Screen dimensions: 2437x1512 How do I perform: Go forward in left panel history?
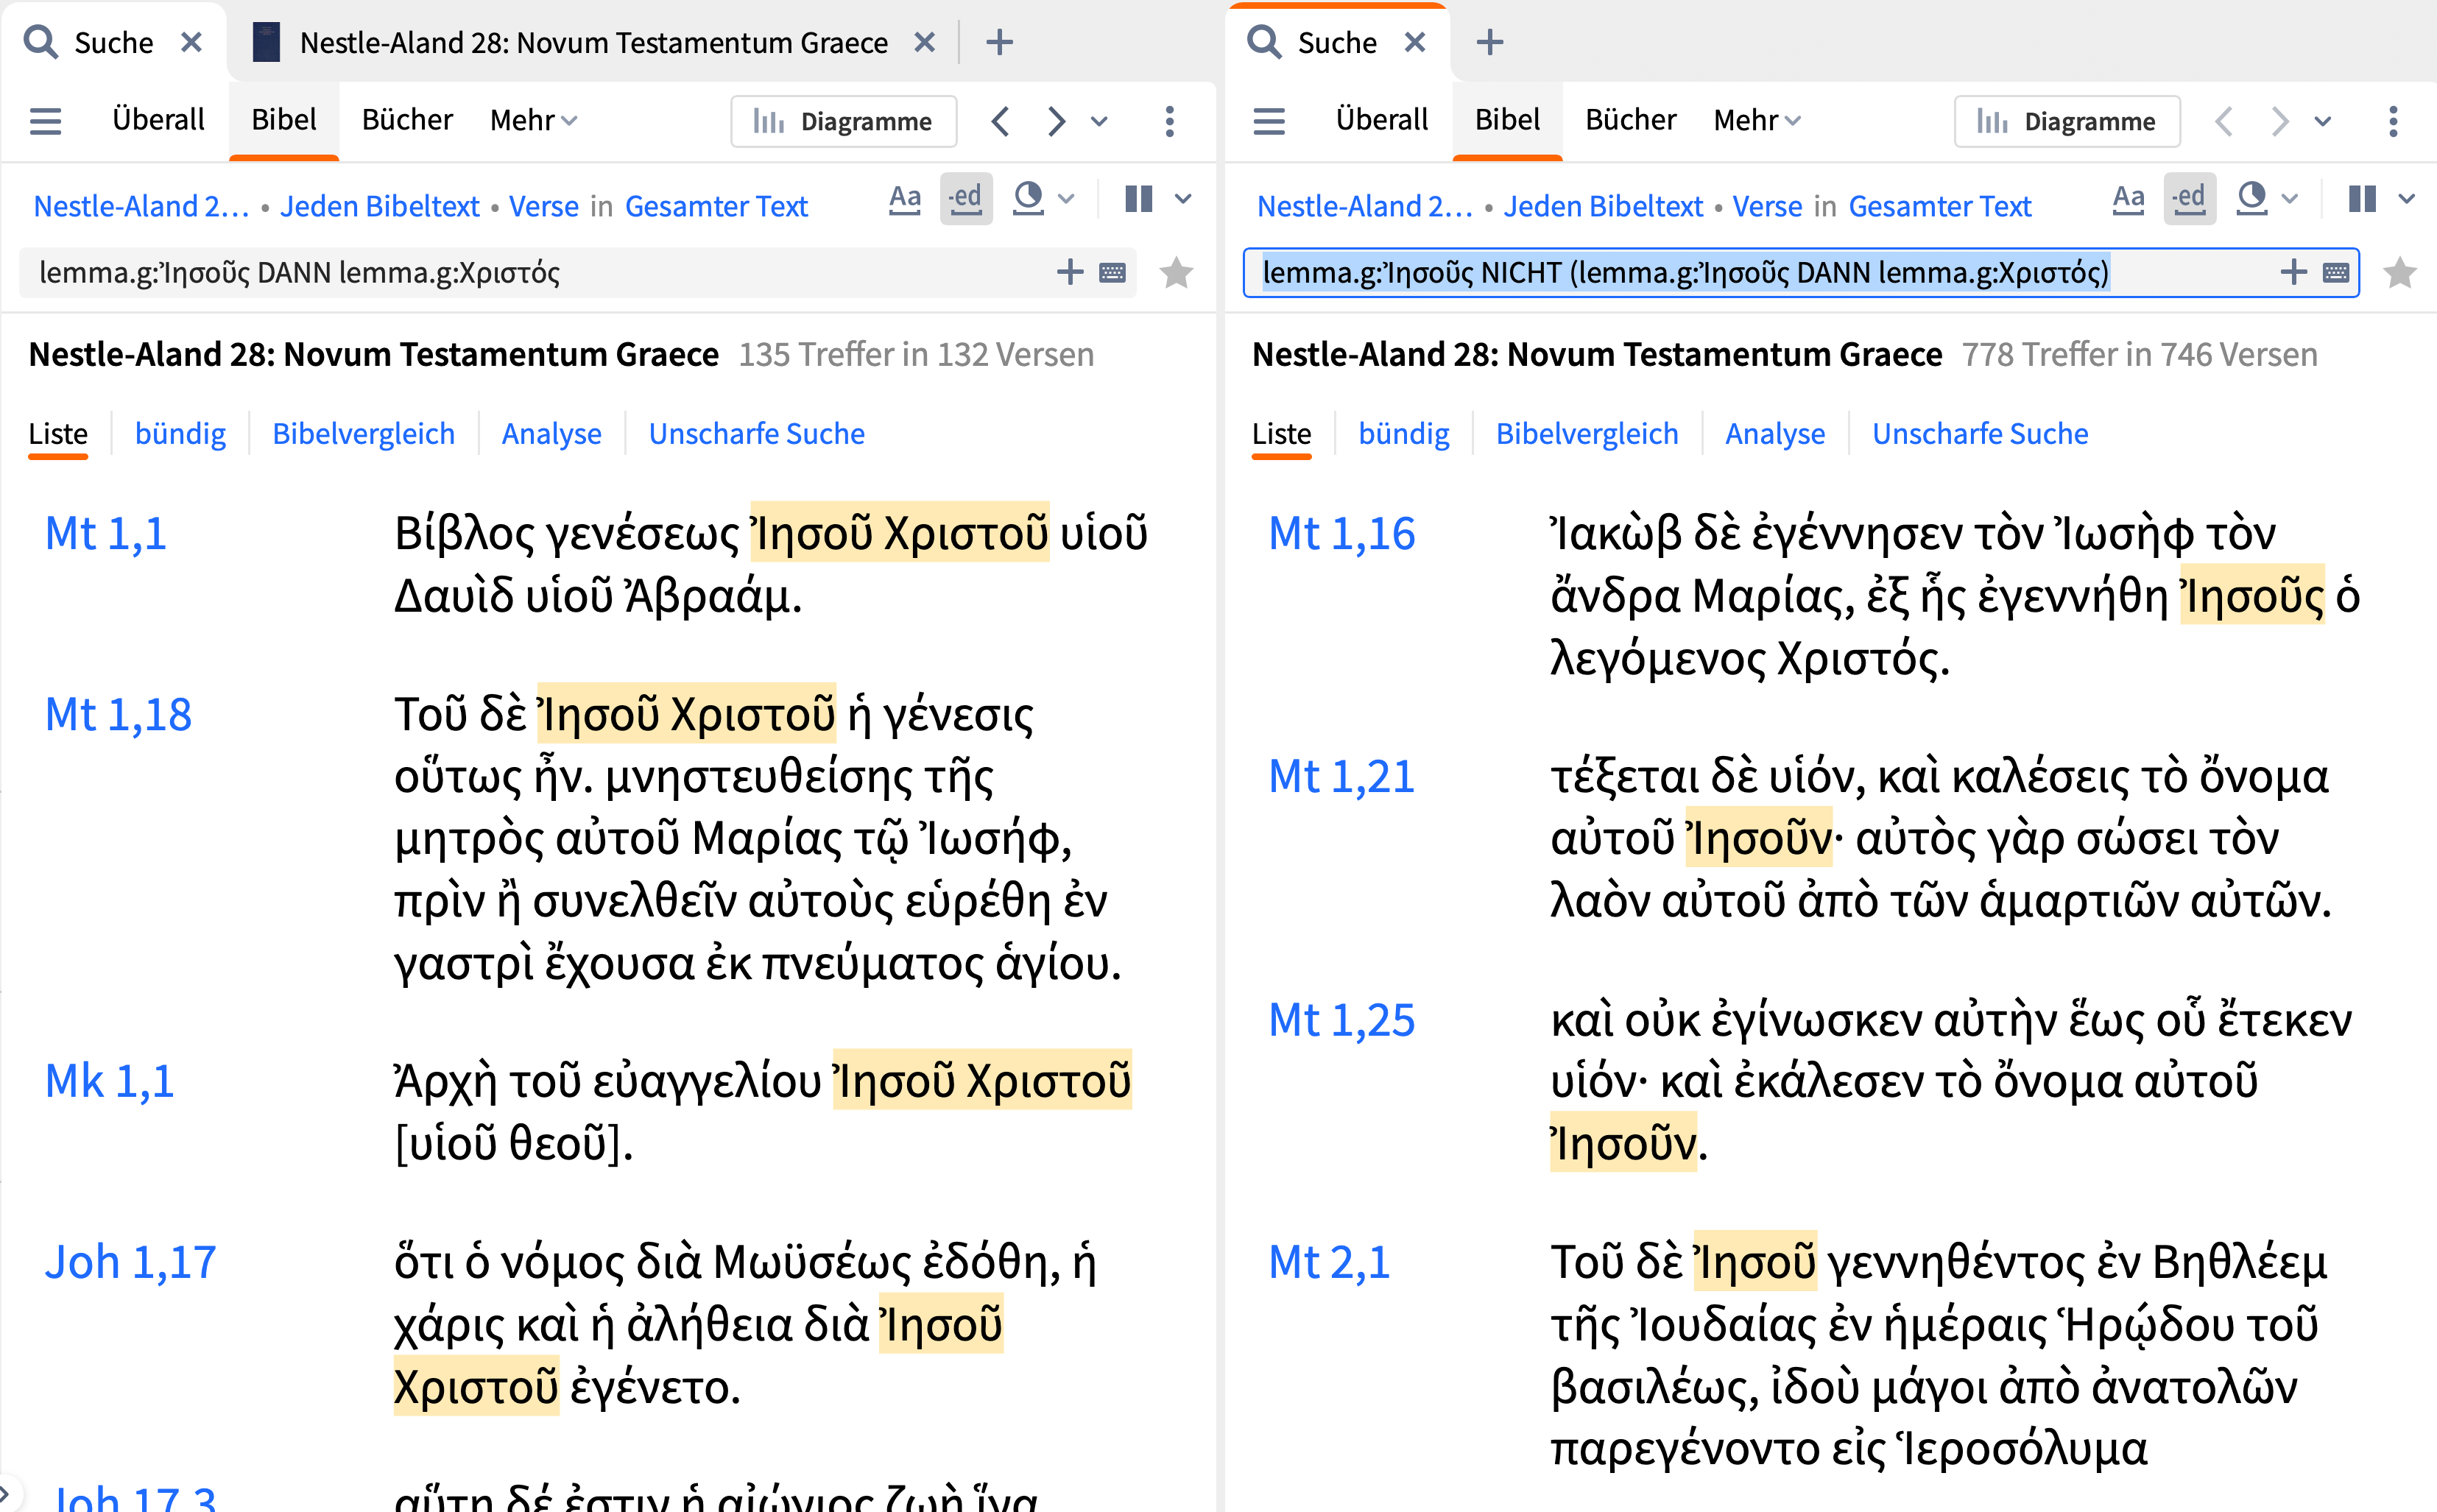point(1056,121)
